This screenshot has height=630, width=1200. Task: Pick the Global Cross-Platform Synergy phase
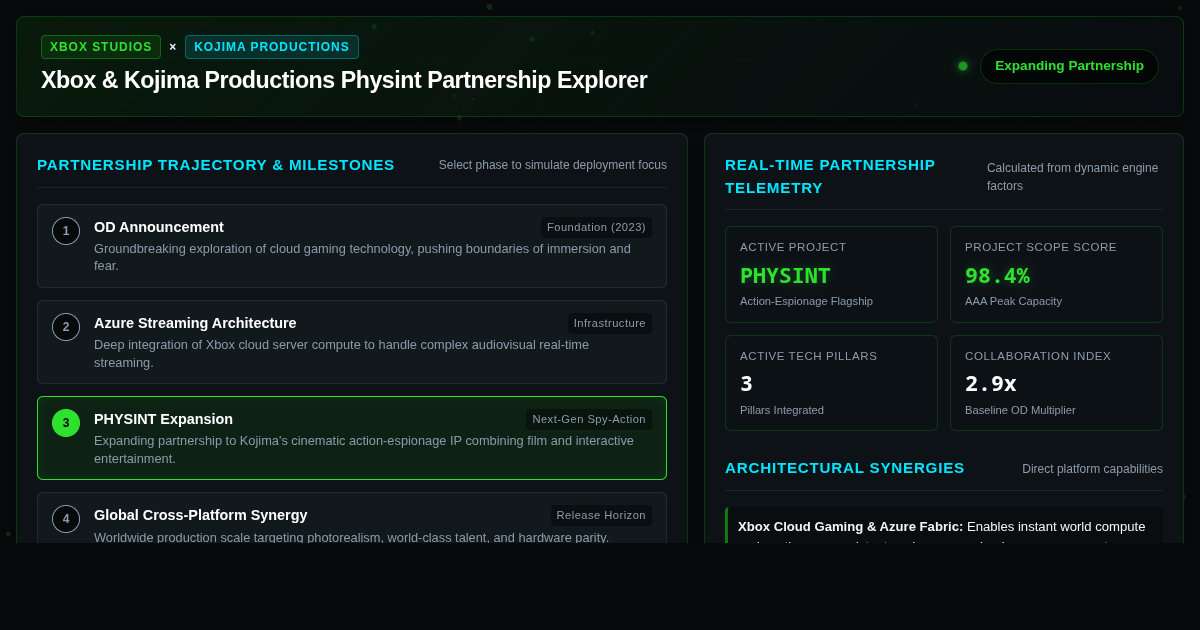[352, 518]
